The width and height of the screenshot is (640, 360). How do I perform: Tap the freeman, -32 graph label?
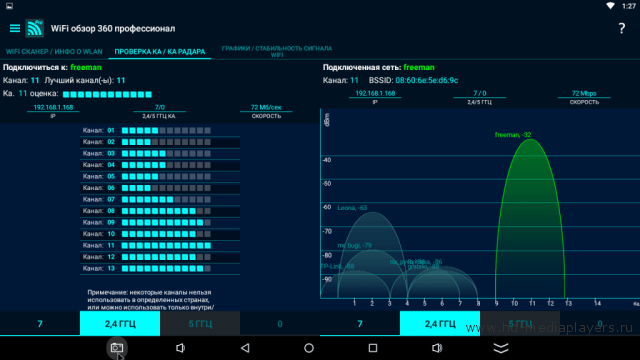513,135
